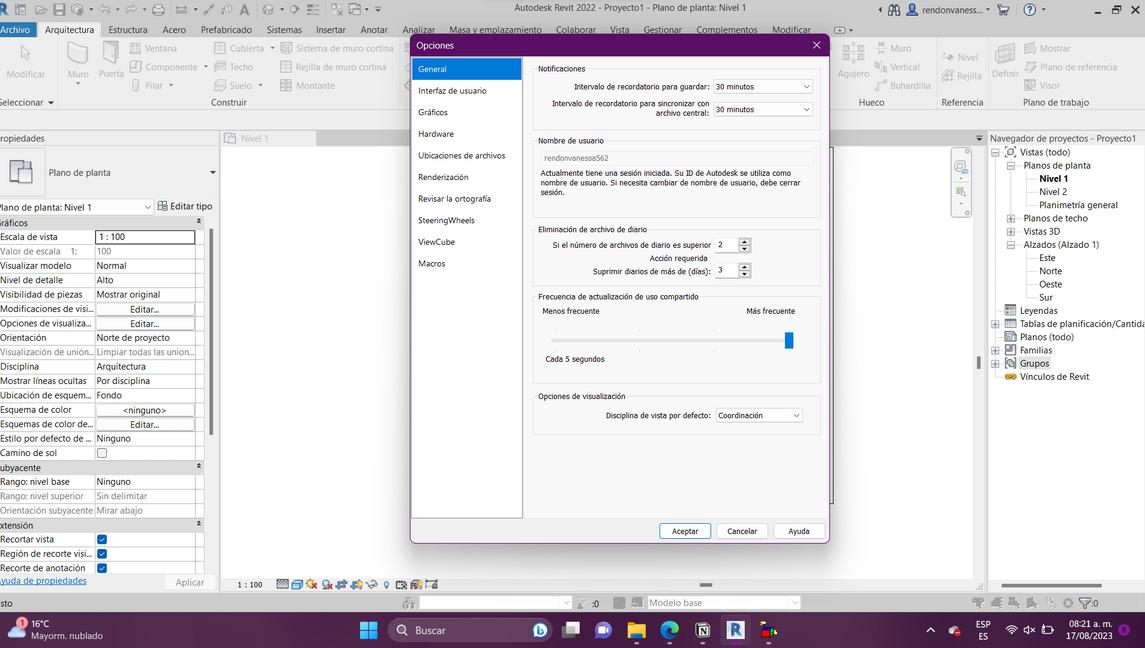This screenshot has width=1145, height=648.
Task: Click the Cancelar button
Action: [742, 531]
